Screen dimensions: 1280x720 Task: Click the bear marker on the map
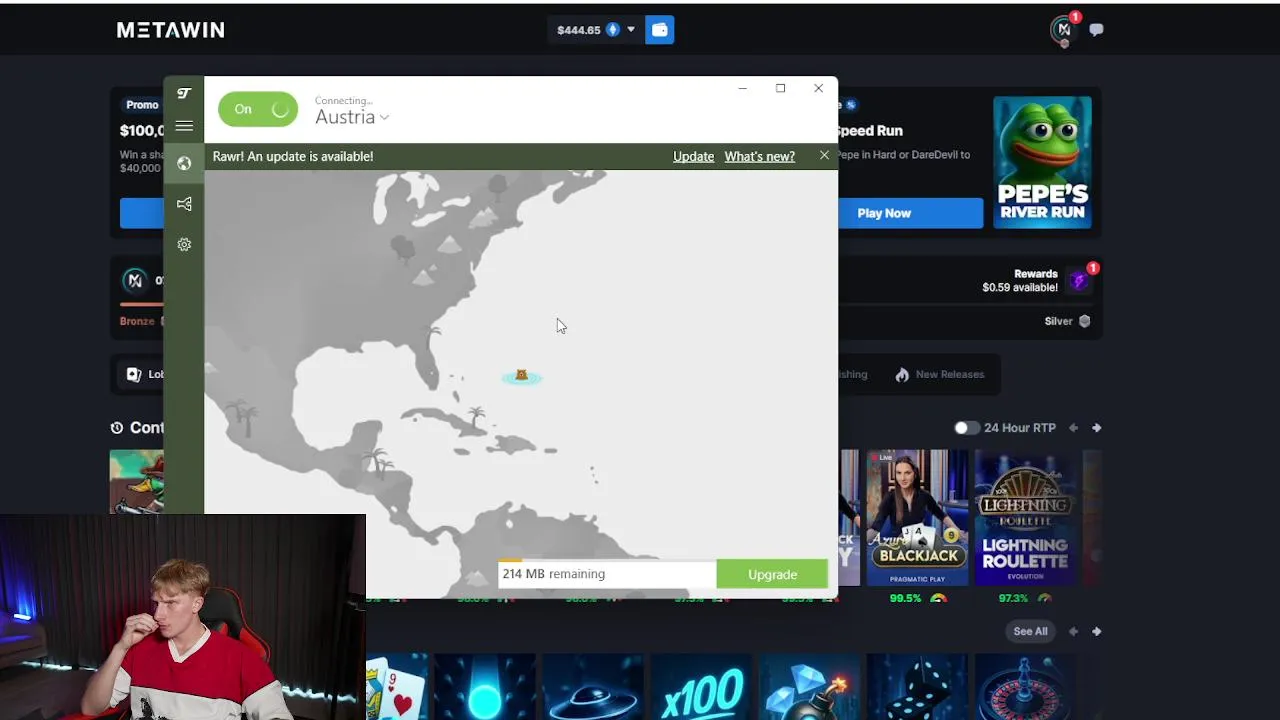(521, 376)
